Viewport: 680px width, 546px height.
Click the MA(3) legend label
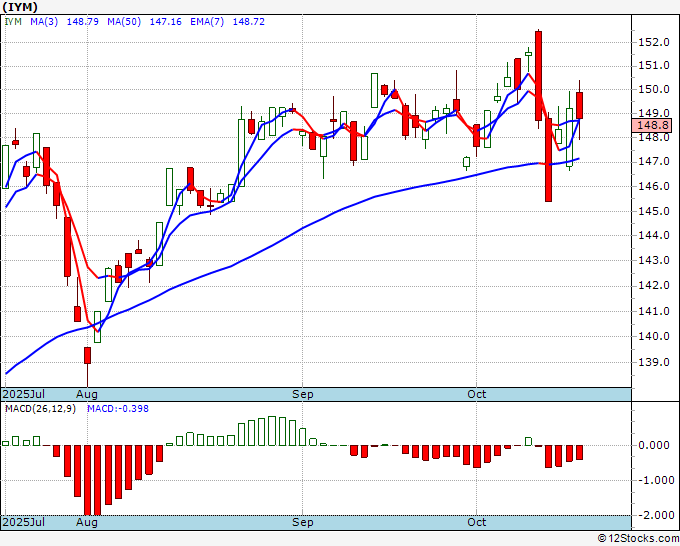[44, 22]
